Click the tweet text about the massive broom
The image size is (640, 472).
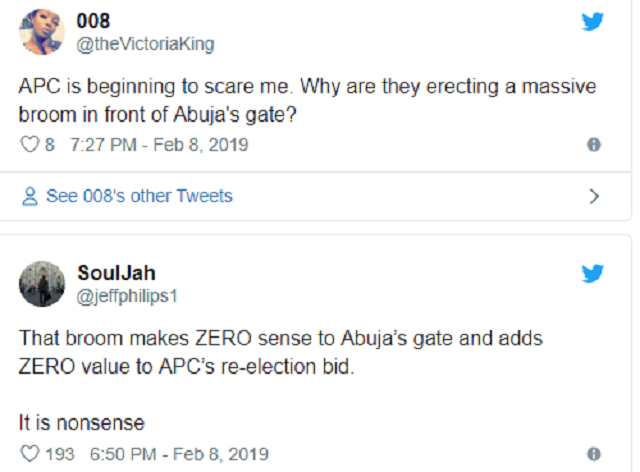[300, 99]
